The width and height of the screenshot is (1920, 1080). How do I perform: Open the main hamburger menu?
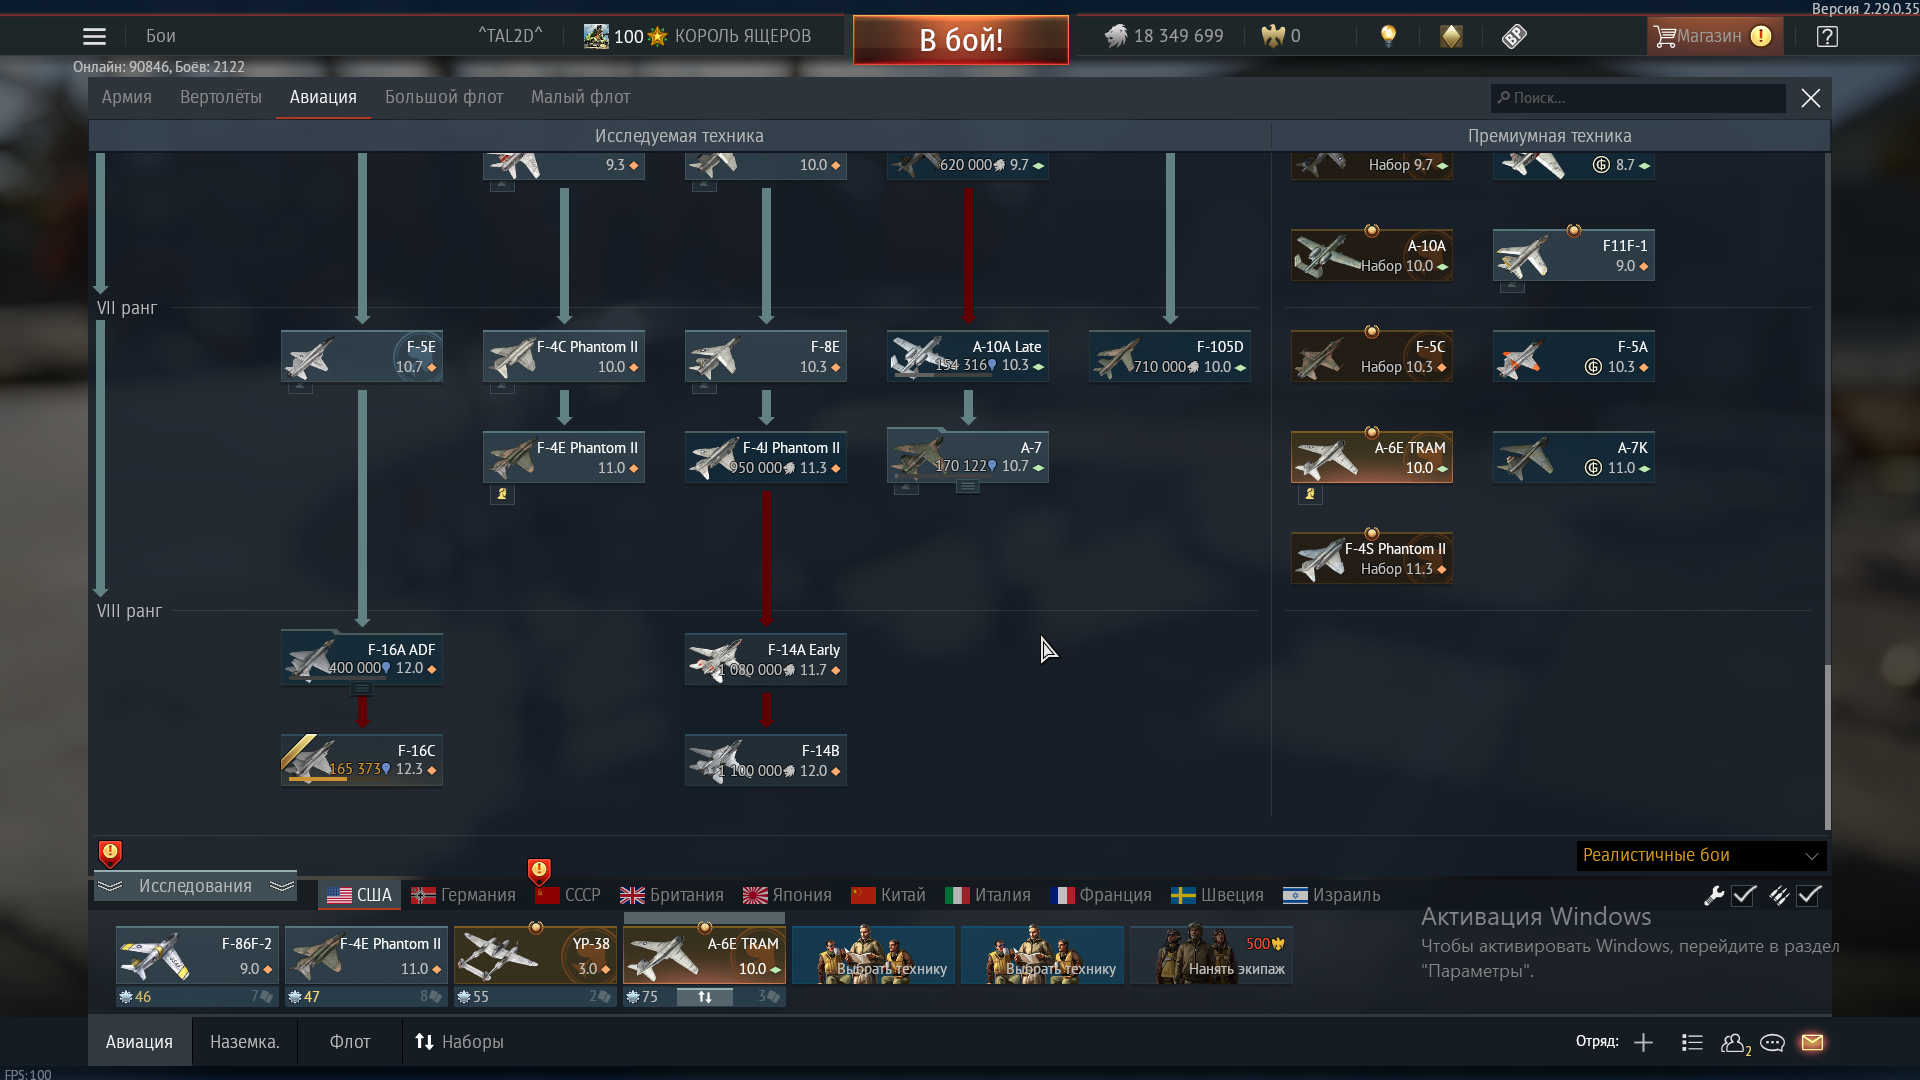click(x=94, y=36)
